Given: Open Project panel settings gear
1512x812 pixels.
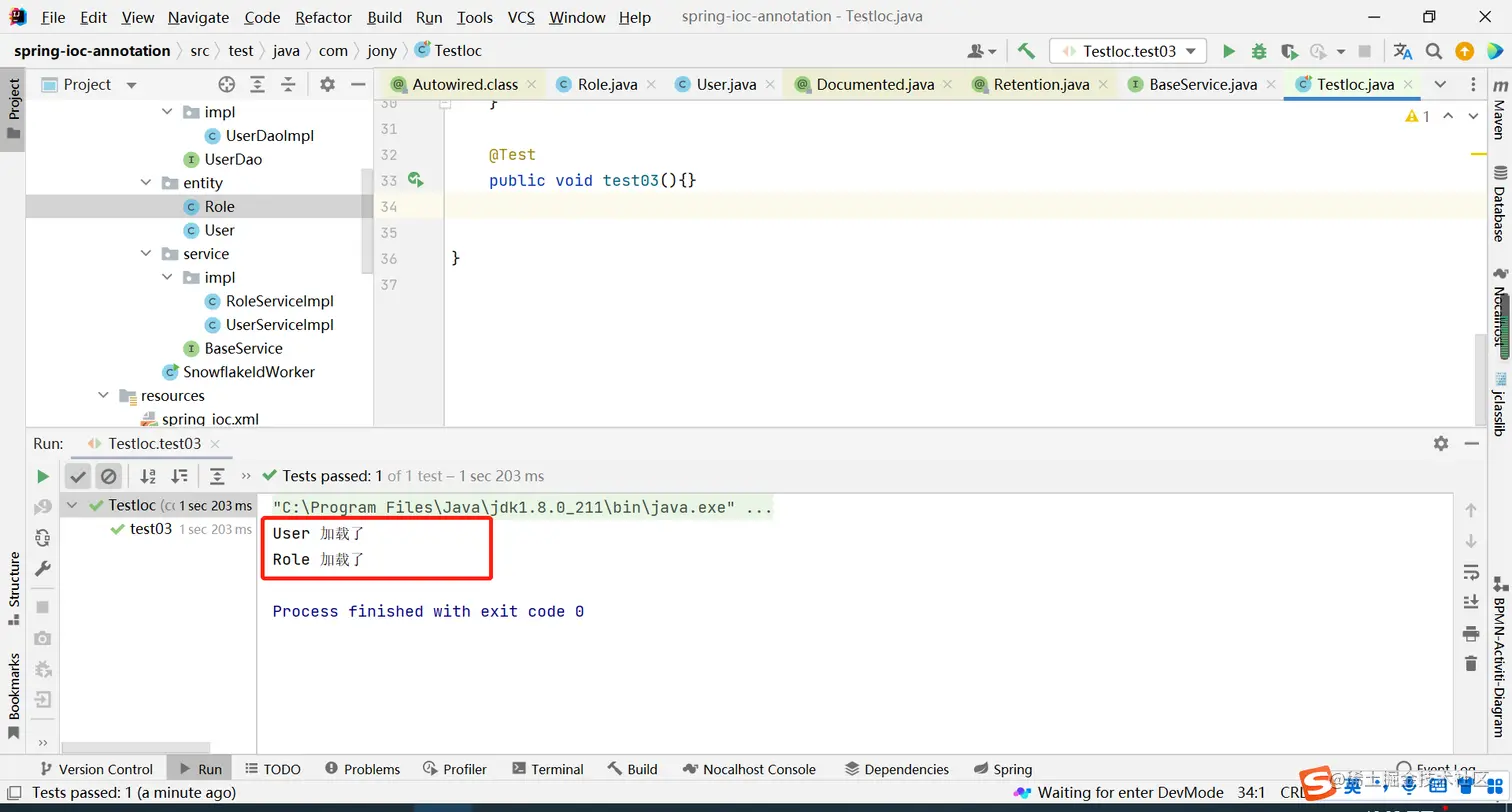Looking at the screenshot, I should click(327, 85).
